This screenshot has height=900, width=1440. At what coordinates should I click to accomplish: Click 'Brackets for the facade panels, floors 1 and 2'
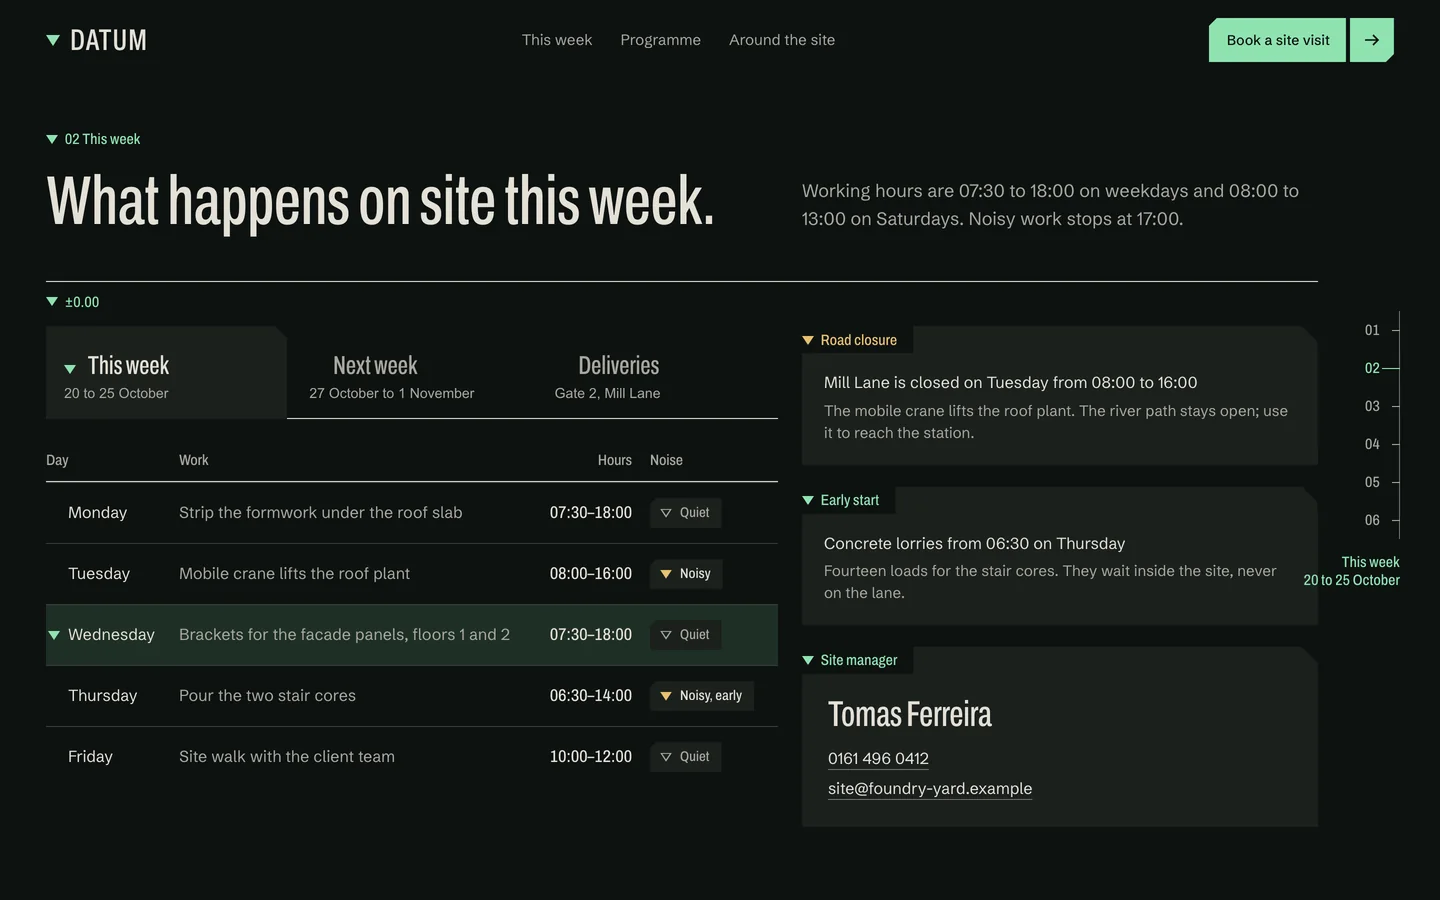pyautogui.click(x=344, y=635)
